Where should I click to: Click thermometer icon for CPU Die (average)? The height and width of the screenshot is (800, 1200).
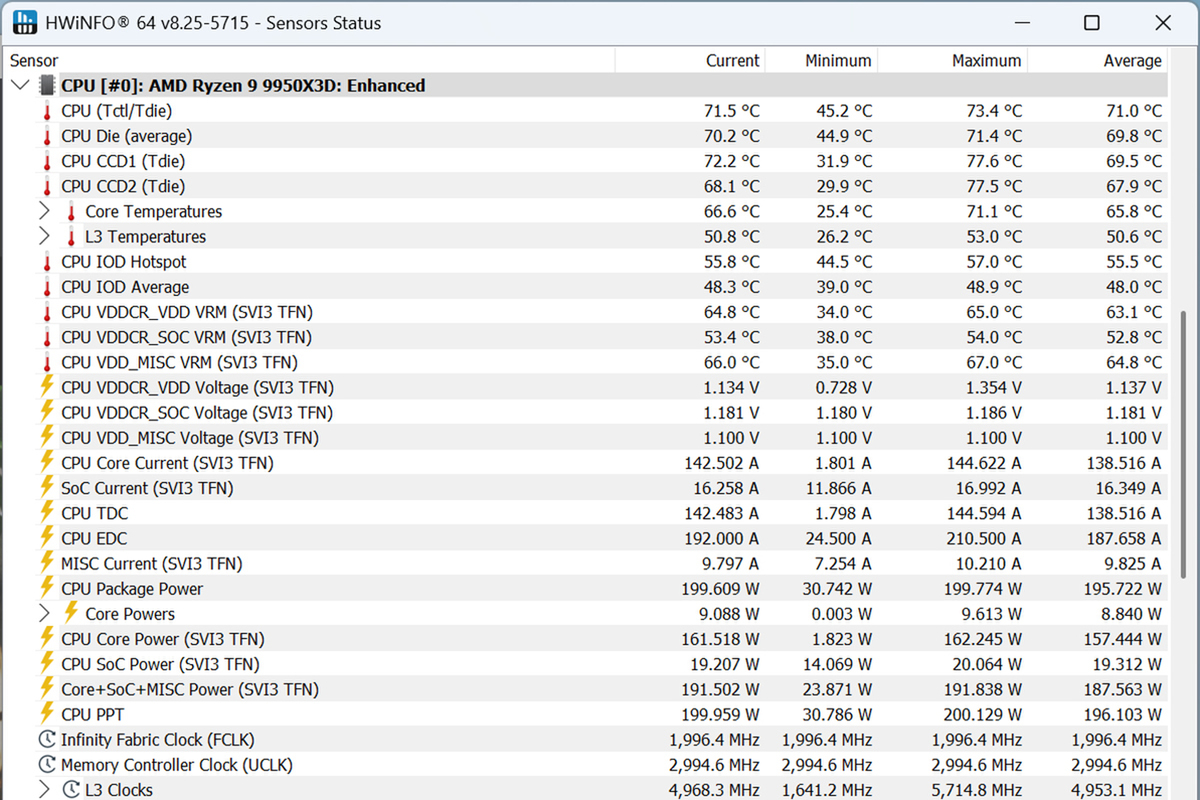(46, 136)
